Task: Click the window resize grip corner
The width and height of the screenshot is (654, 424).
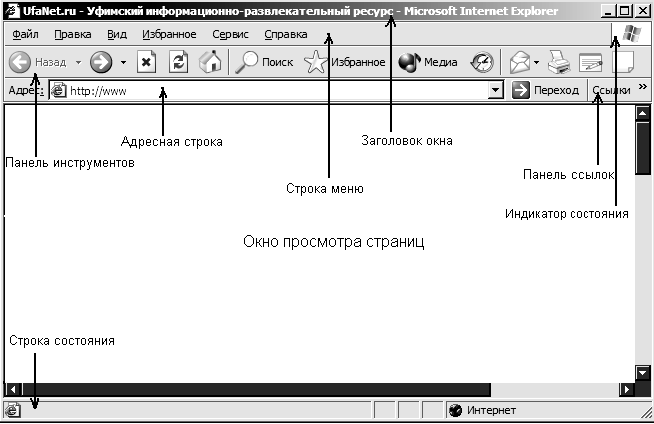Action: point(647,412)
